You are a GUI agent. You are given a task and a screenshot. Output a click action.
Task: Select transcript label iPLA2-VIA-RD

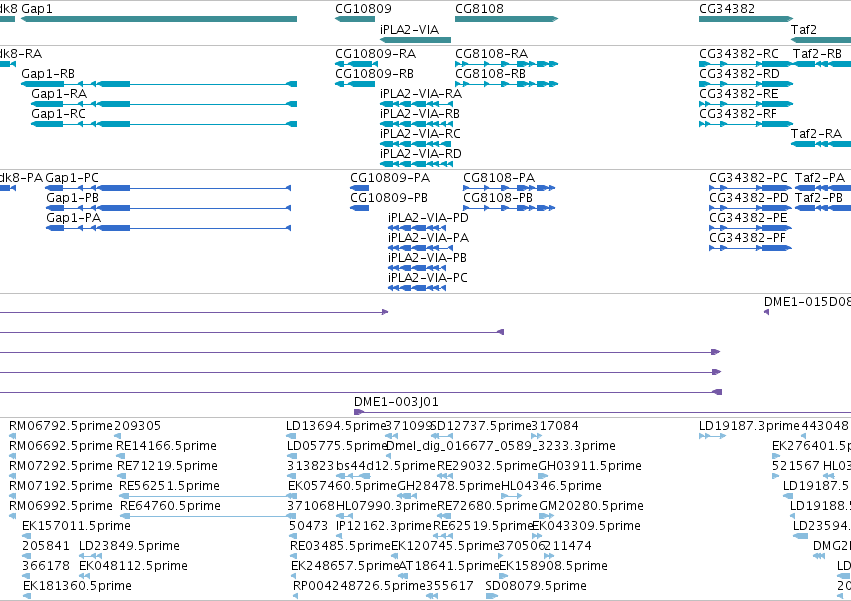(x=421, y=154)
